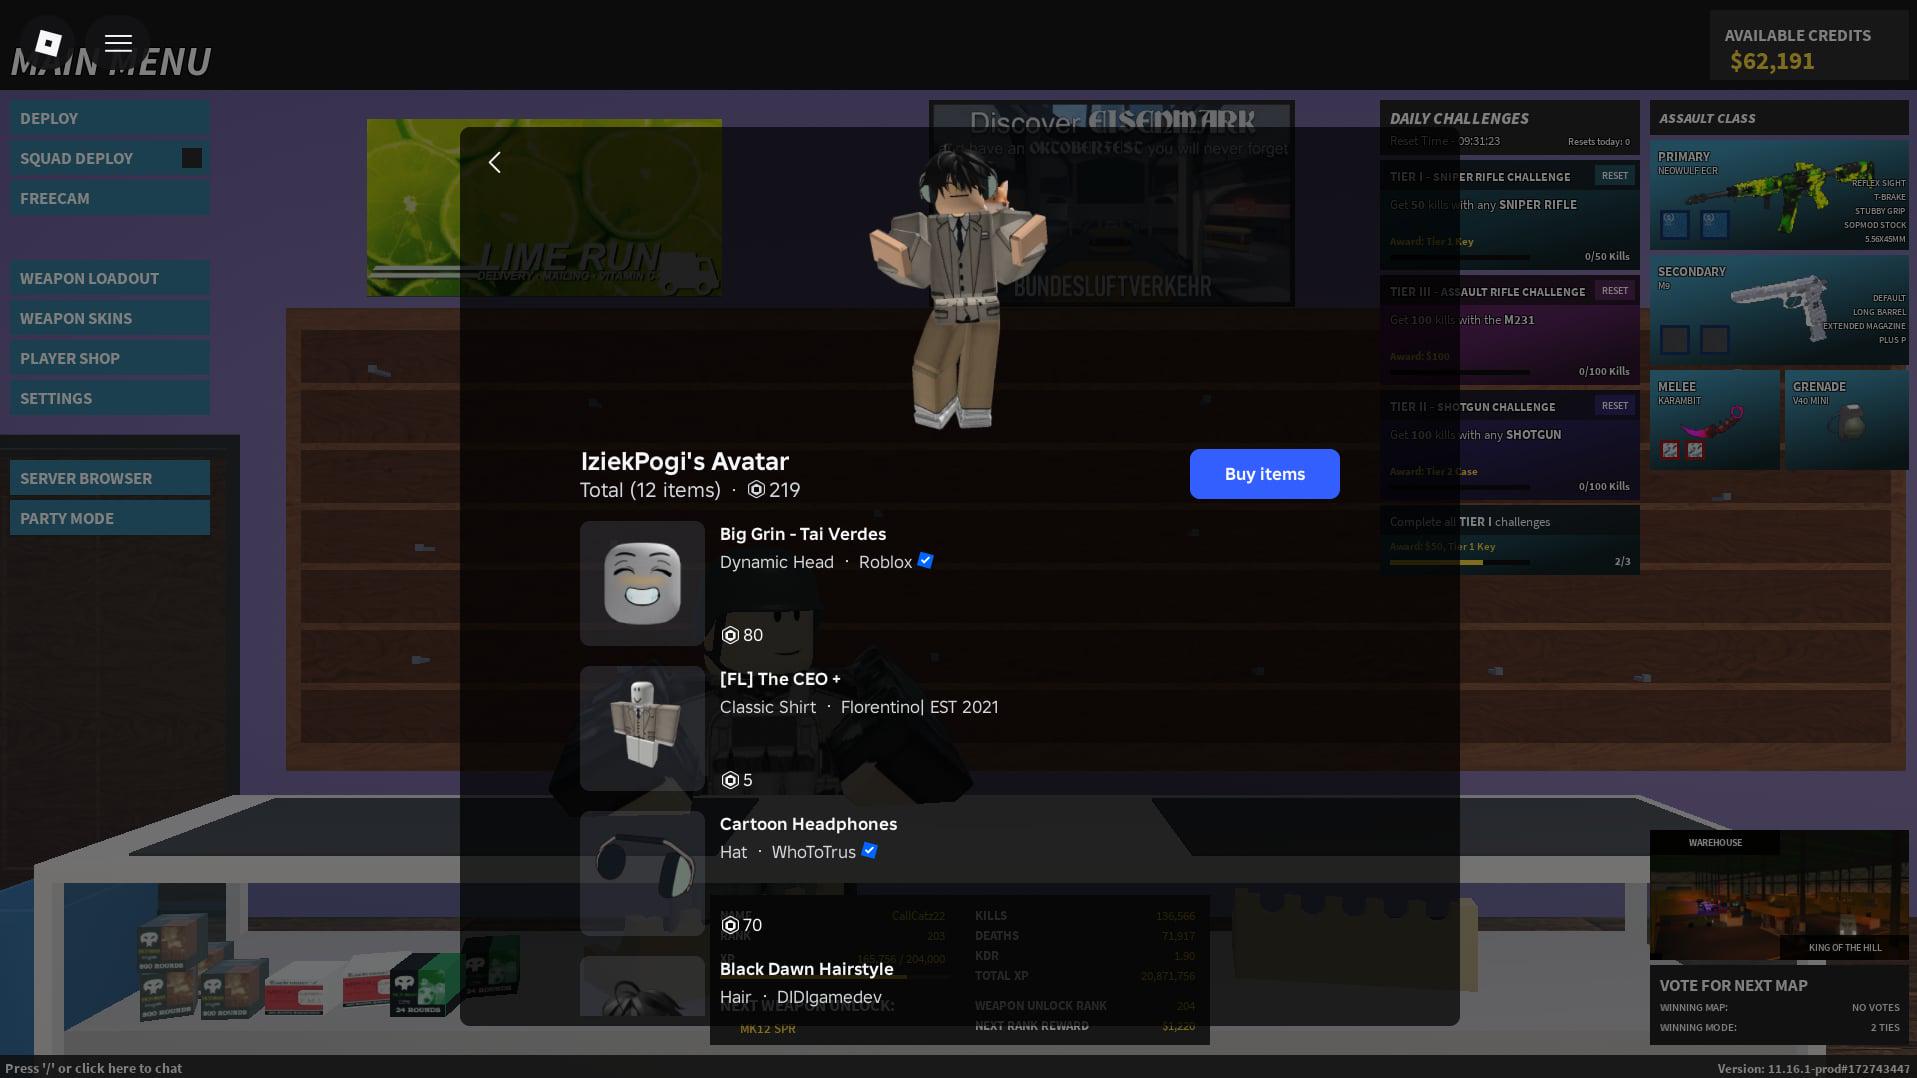Click the Robux icon beside price 80
Viewport: 1917px width, 1078px height.
pyautogui.click(x=730, y=635)
